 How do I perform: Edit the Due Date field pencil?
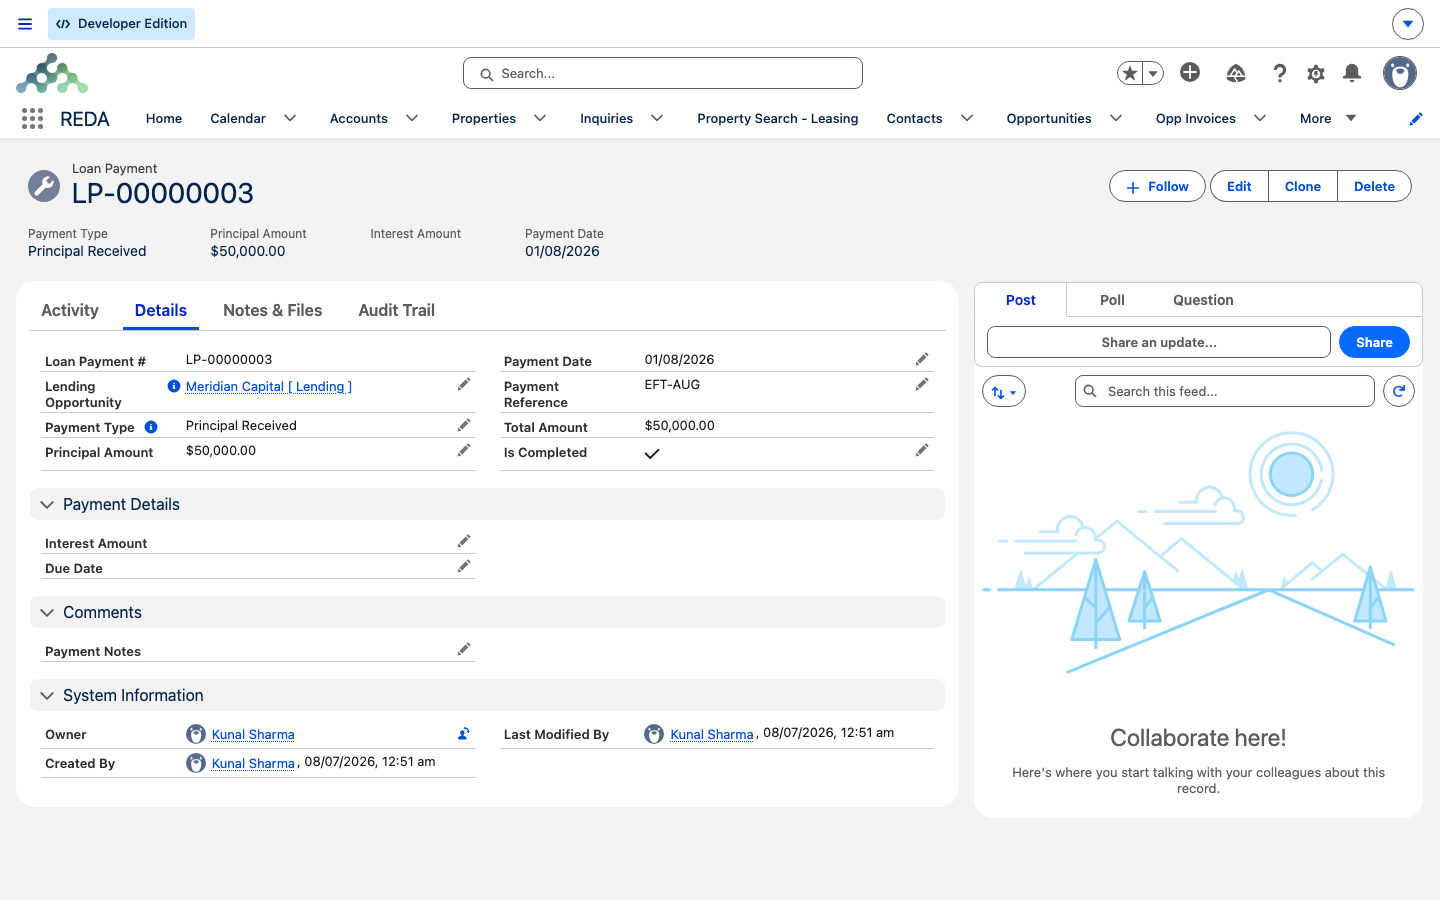click(x=464, y=567)
